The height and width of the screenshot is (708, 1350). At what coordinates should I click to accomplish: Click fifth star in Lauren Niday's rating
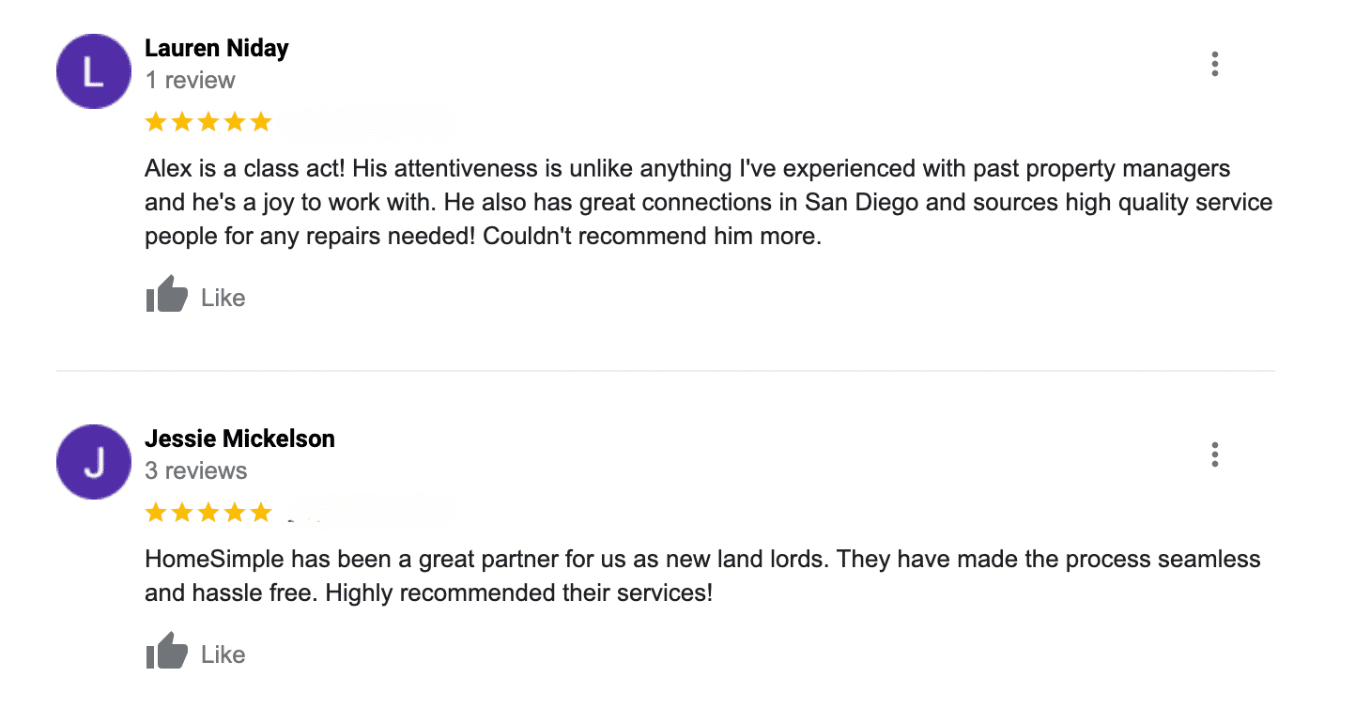[x=260, y=122]
